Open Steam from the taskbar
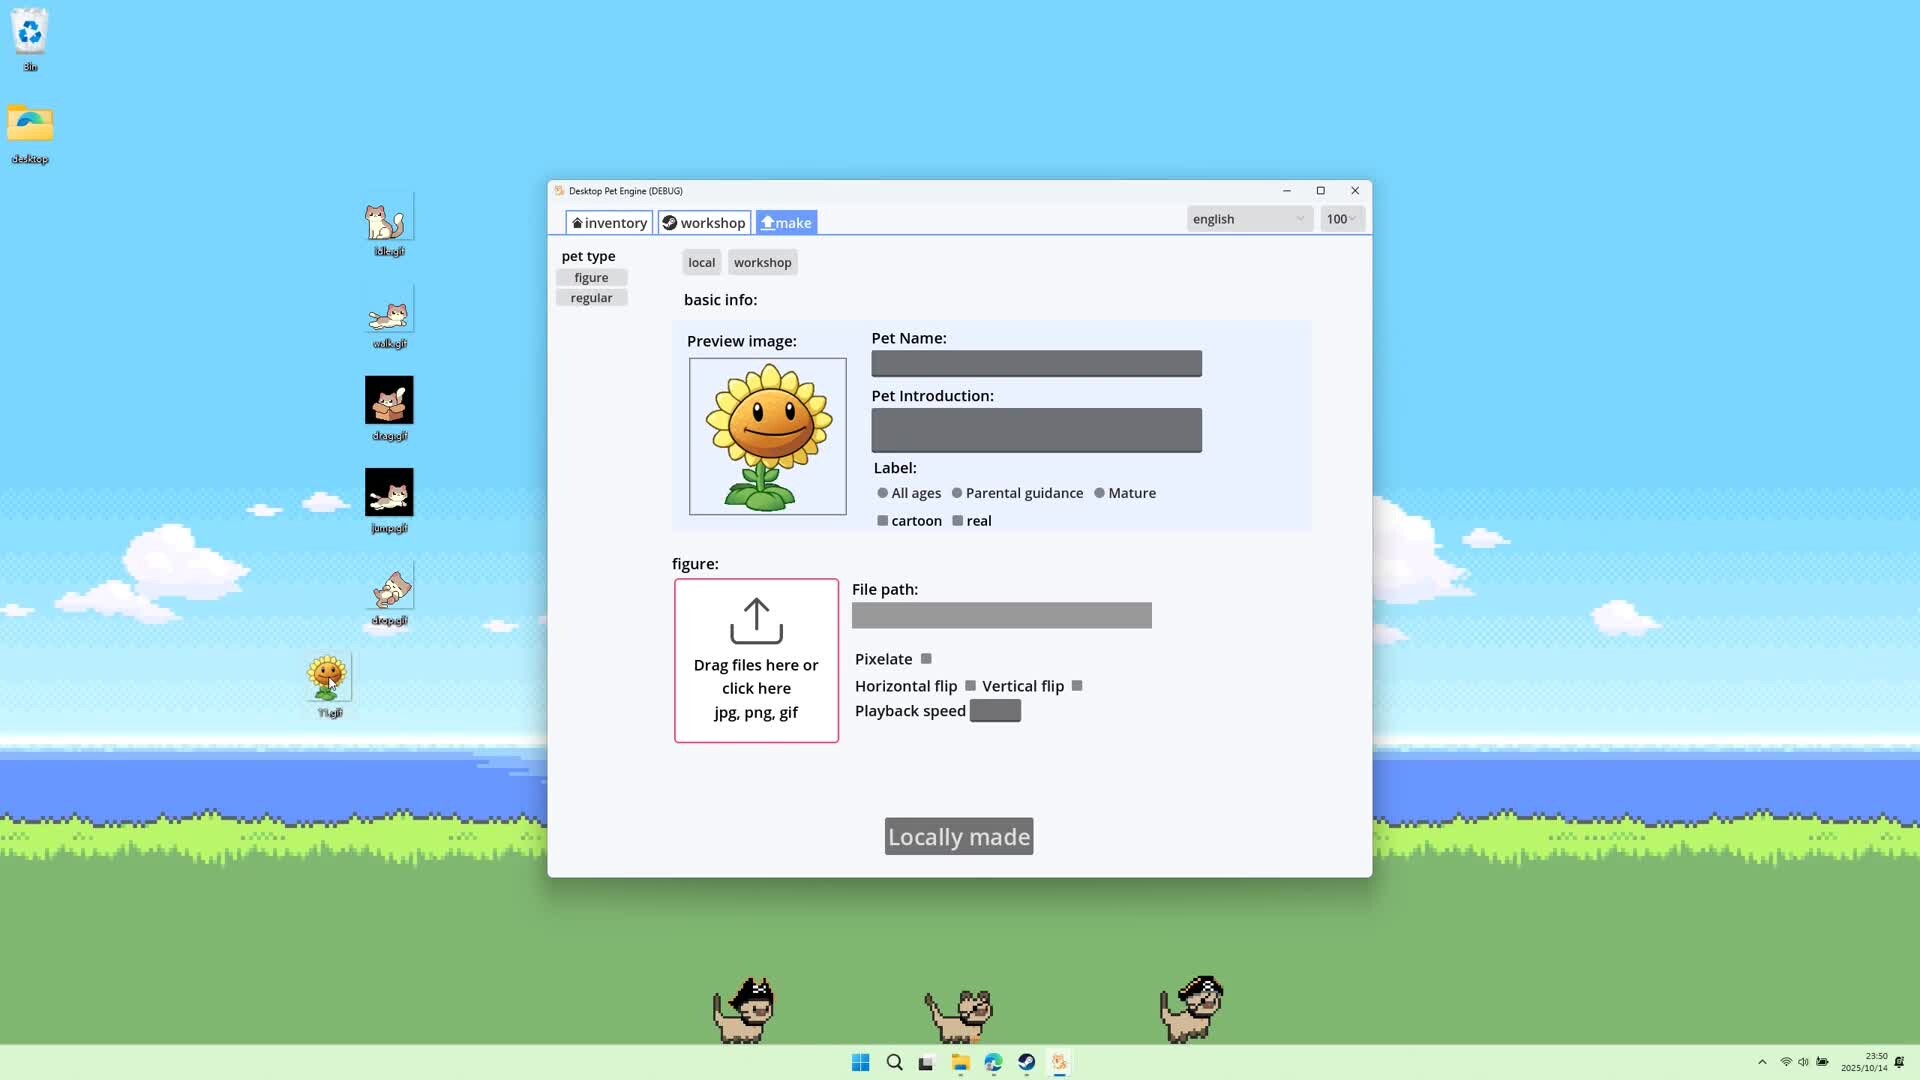 click(1026, 1063)
